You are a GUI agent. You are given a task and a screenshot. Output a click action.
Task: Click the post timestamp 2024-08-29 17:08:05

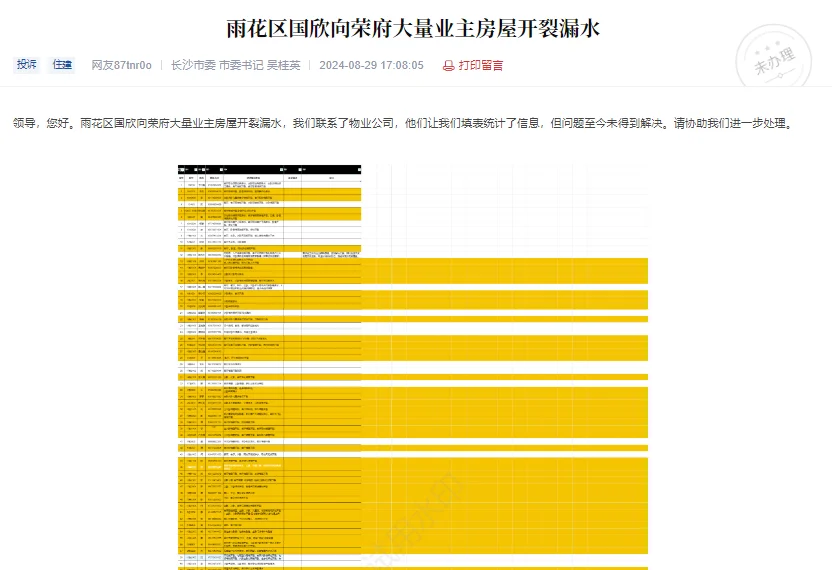[371, 65]
